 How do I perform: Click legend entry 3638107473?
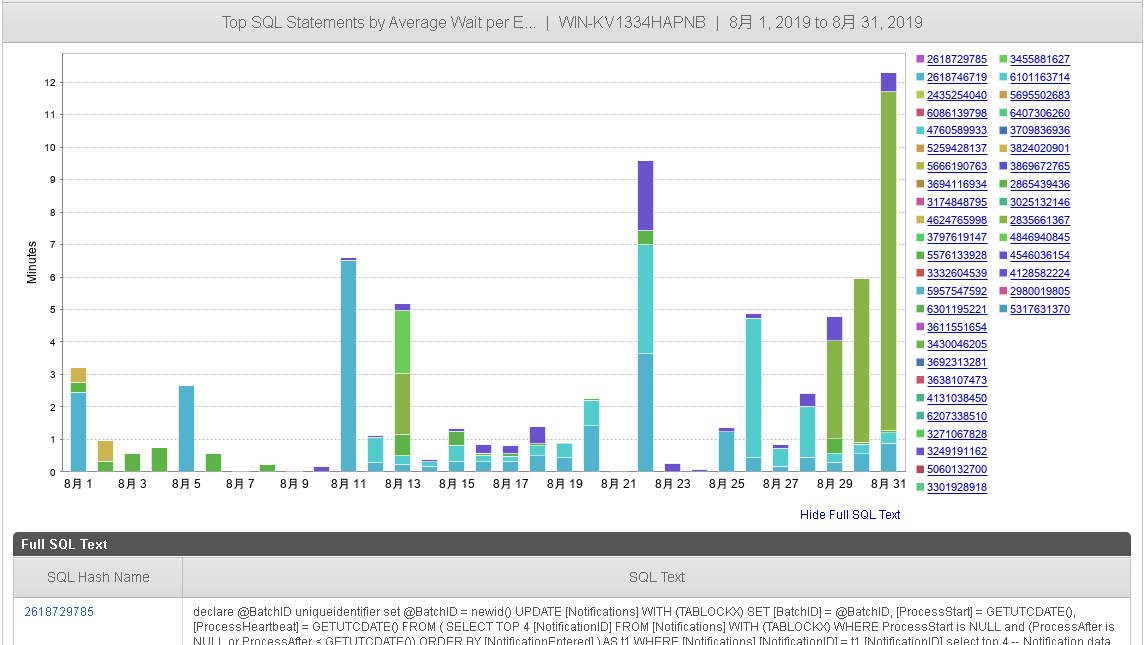[957, 380]
